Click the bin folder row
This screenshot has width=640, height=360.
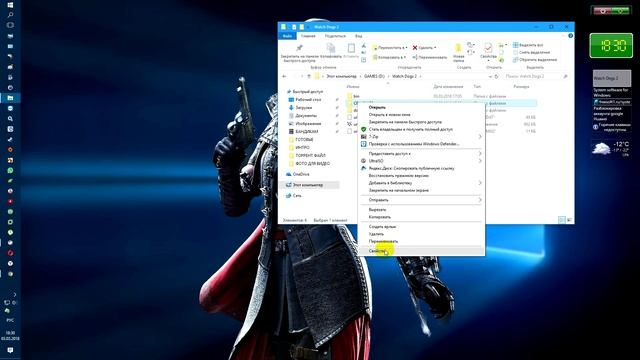click(x=441, y=96)
